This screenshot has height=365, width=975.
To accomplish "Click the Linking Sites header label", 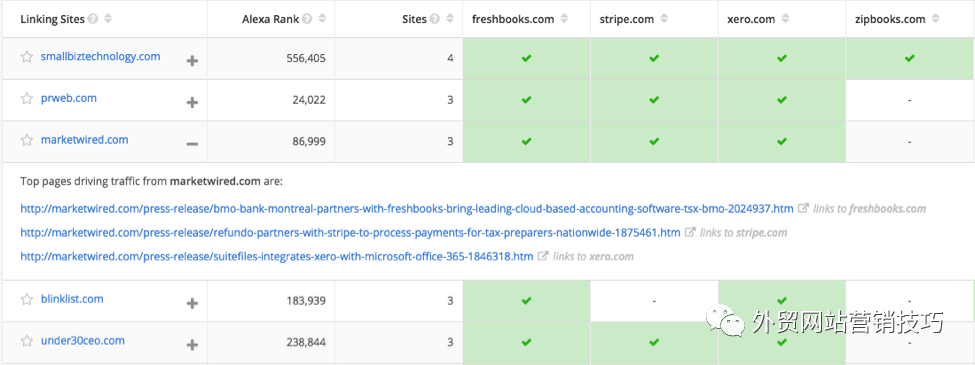I will [53, 19].
